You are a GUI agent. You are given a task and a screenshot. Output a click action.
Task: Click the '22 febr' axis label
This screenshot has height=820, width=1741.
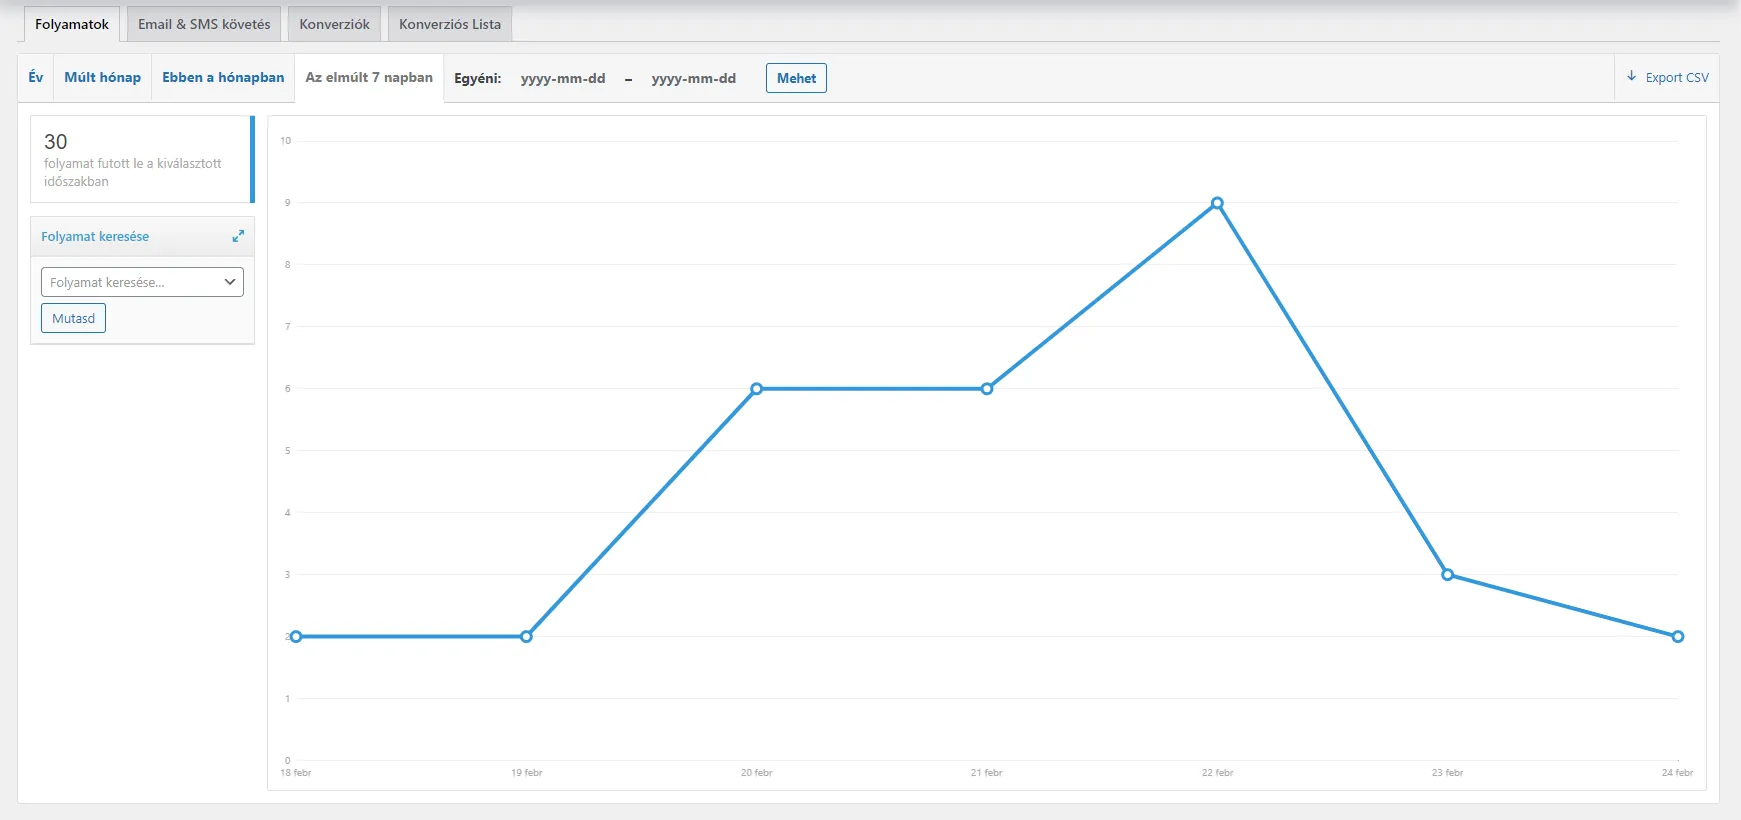click(1217, 773)
